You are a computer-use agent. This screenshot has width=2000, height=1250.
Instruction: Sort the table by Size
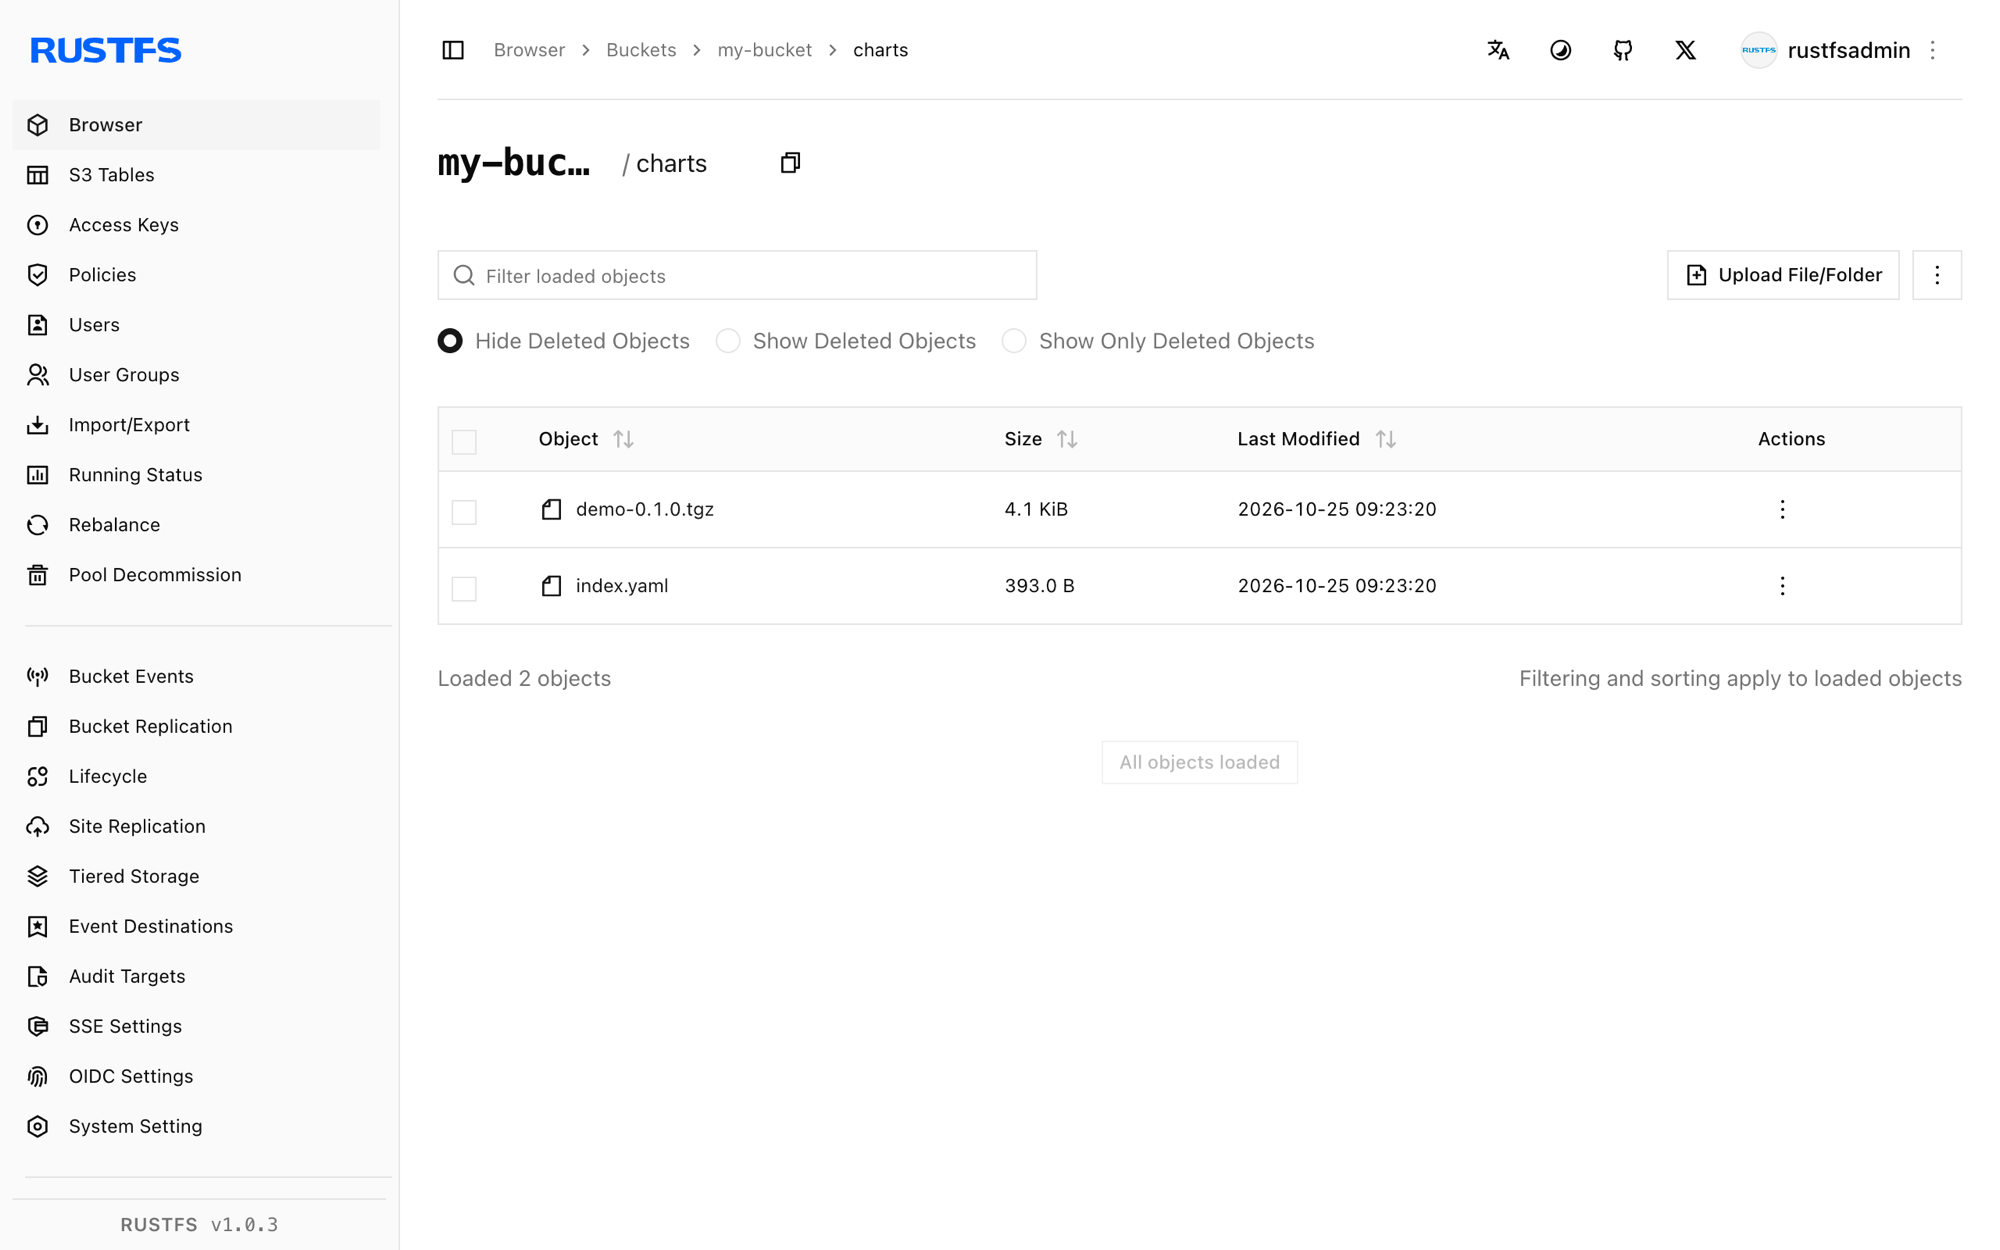tap(1067, 439)
